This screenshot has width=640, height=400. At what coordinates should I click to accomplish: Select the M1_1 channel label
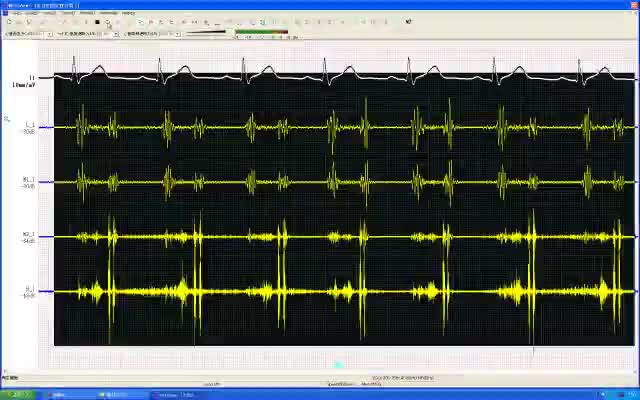pyautogui.click(x=29, y=180)
